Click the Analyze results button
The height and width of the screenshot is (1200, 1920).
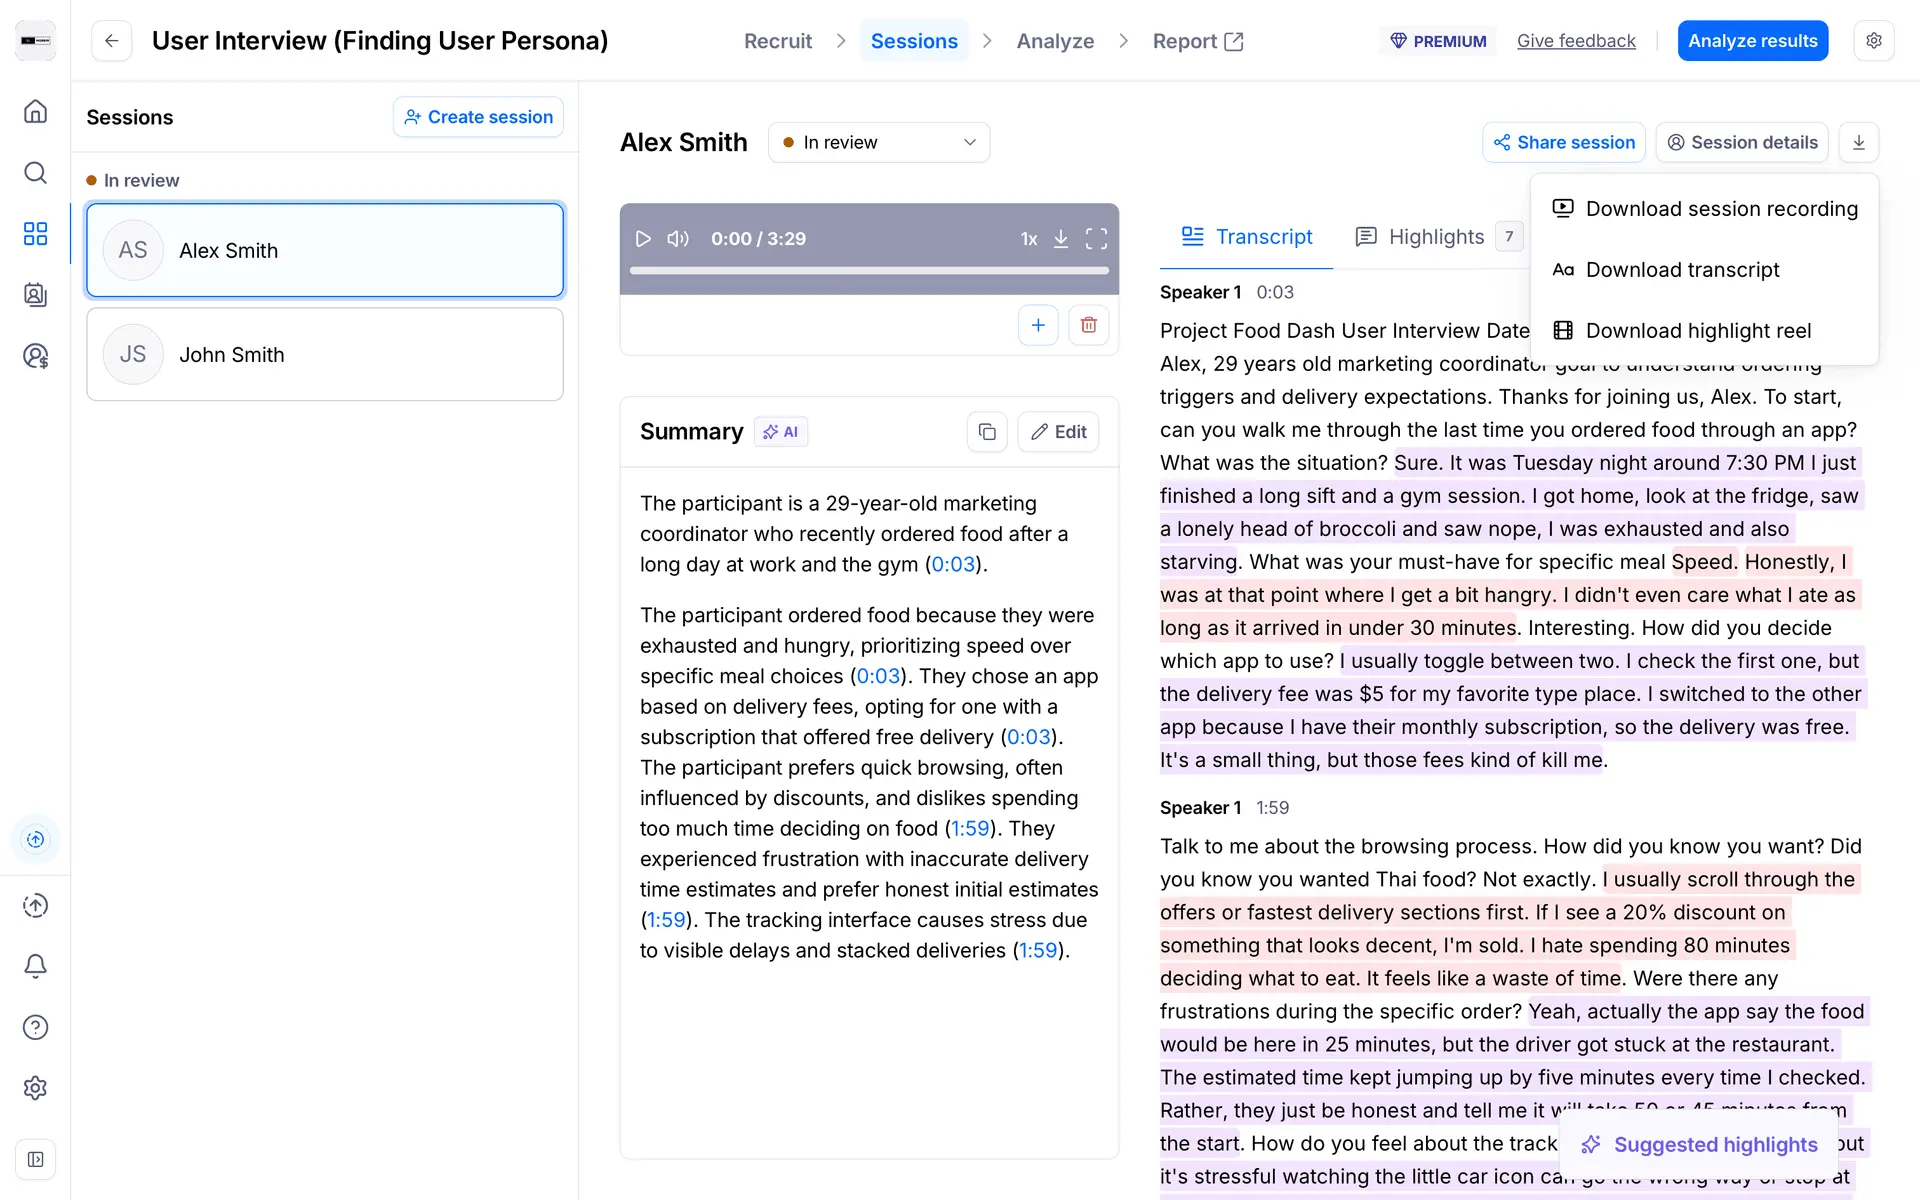(1752, 41)
